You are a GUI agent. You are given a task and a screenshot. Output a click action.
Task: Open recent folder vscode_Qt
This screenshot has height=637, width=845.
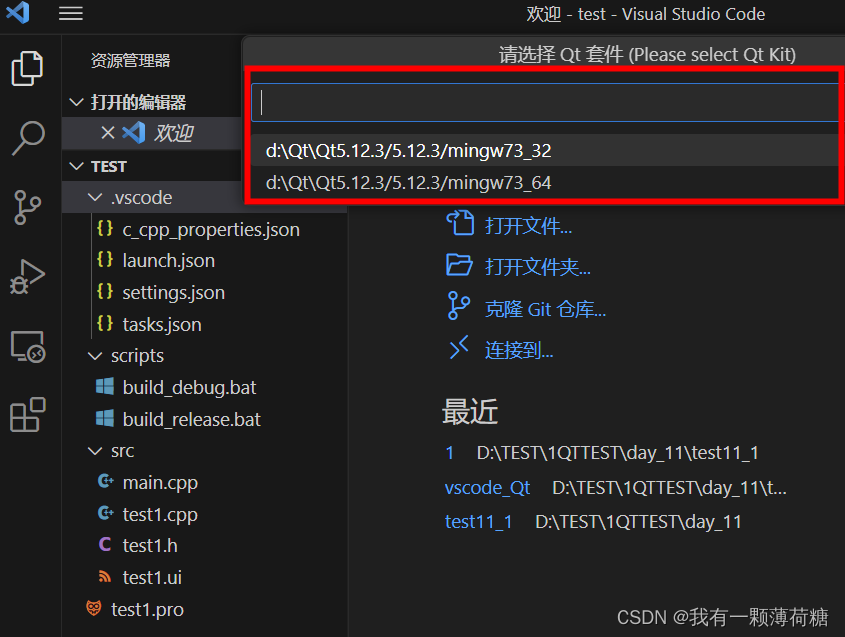488,488
